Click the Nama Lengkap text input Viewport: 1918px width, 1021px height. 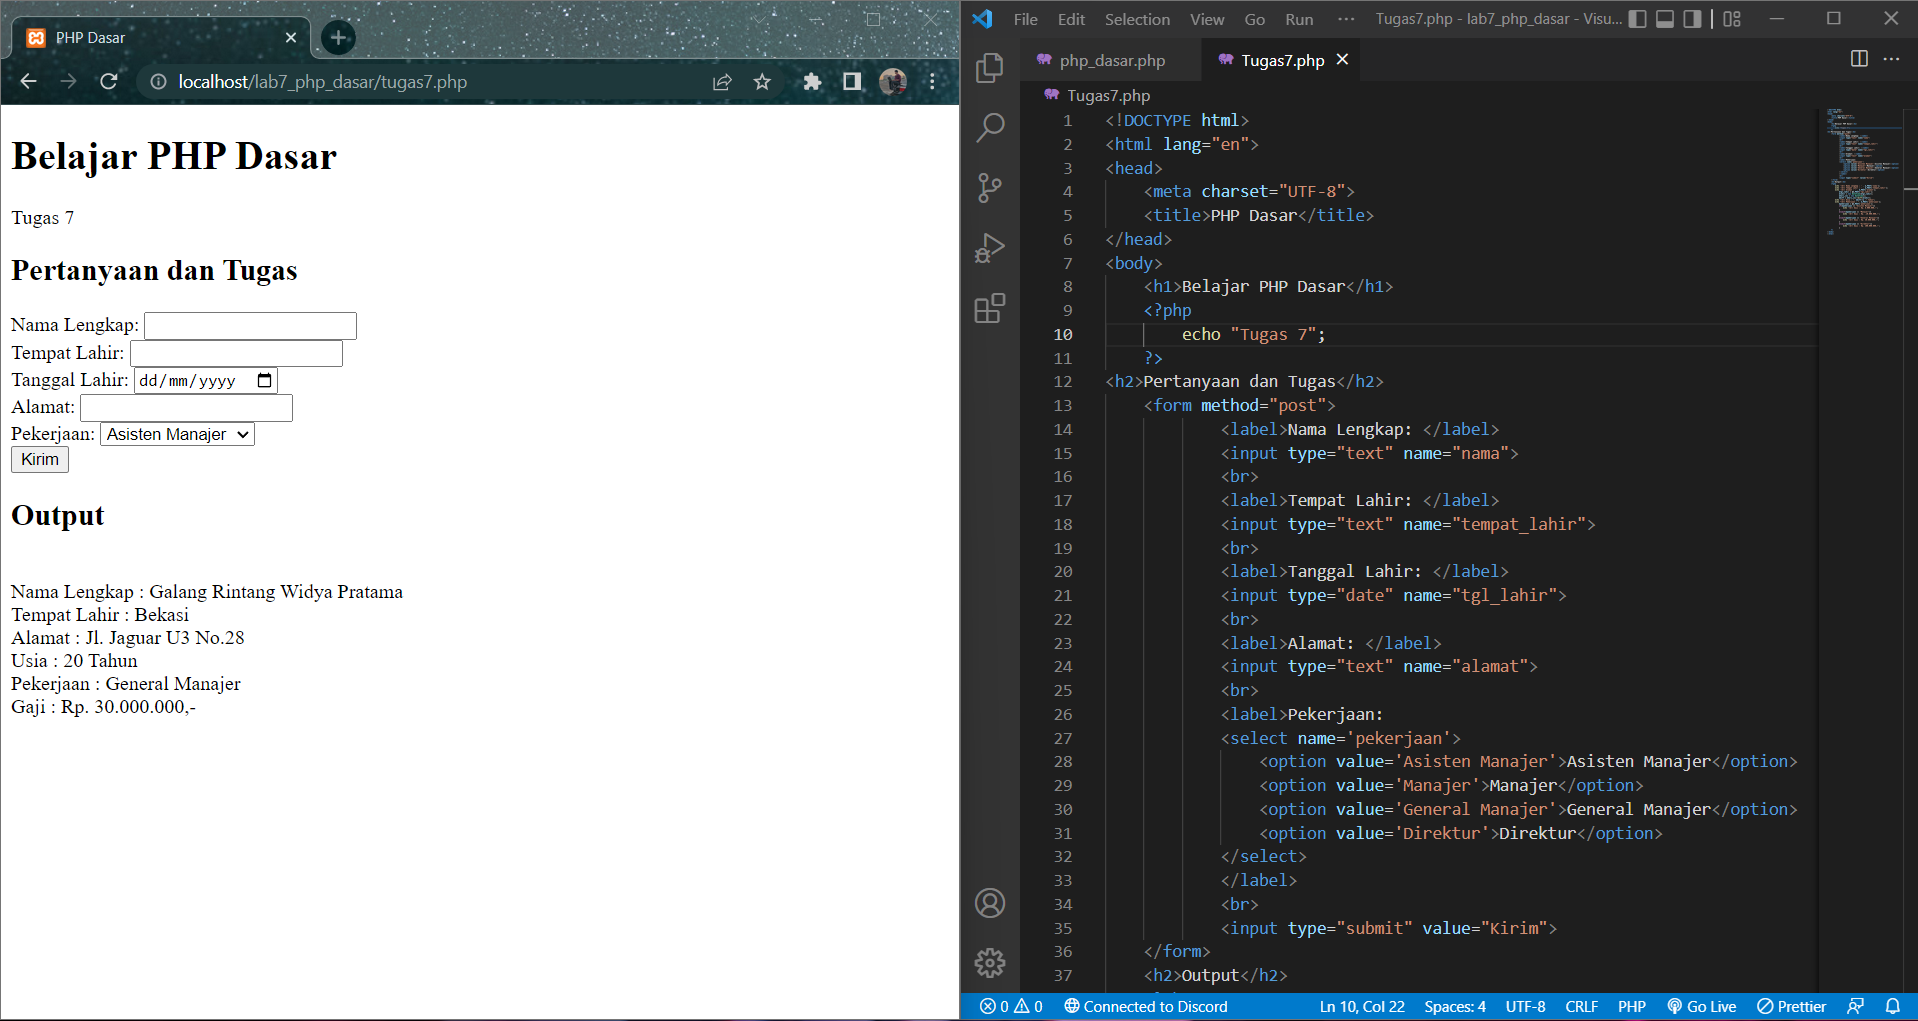point(249,325)
